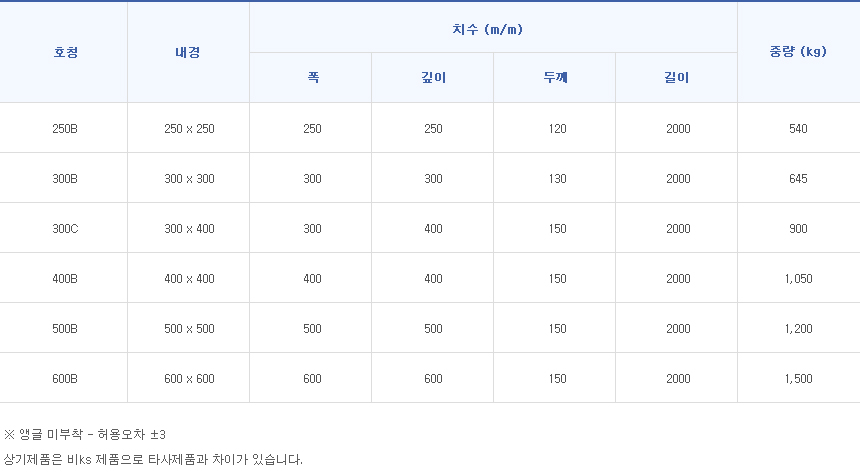860x472 pixels.
Task: Click the 길이 sub-header
Action: pyautogui.click(x=677, y=78)
